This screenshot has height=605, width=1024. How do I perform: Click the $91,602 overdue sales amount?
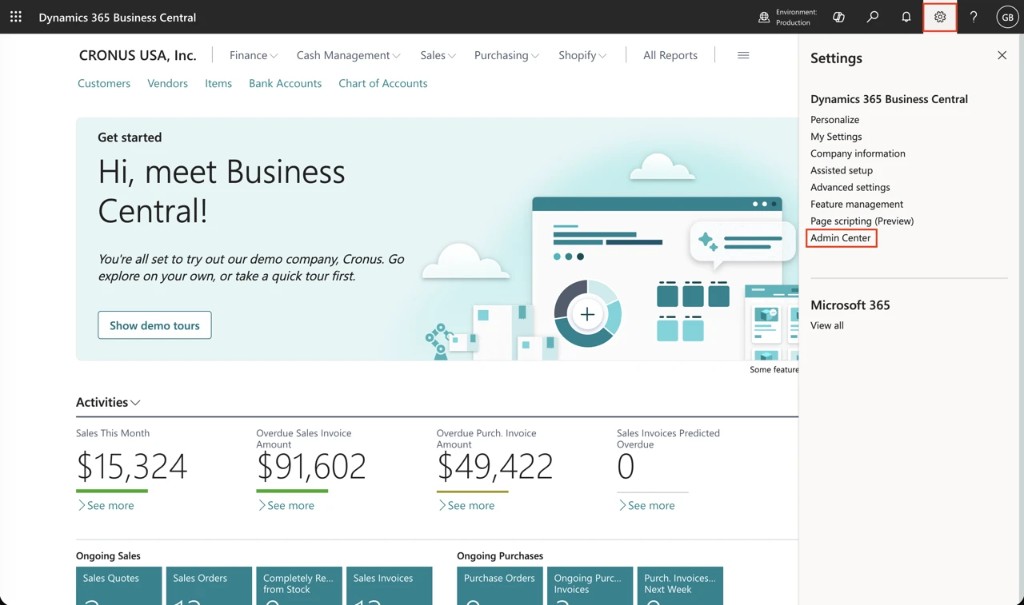[x=312, y=466]
